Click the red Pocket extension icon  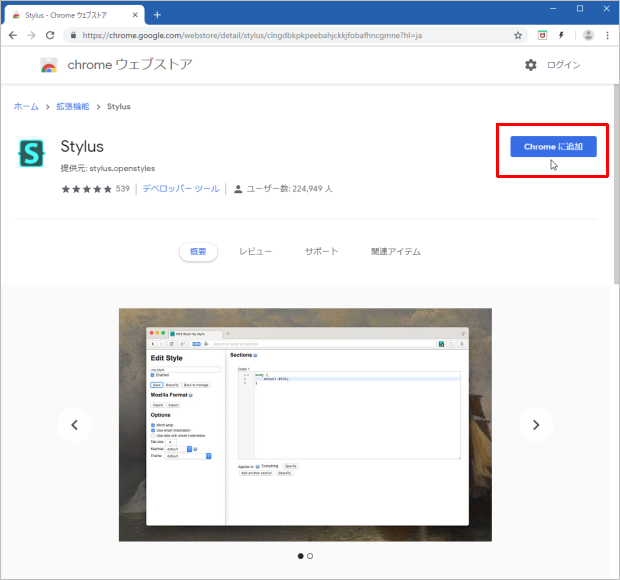click(x=542, y=35)
